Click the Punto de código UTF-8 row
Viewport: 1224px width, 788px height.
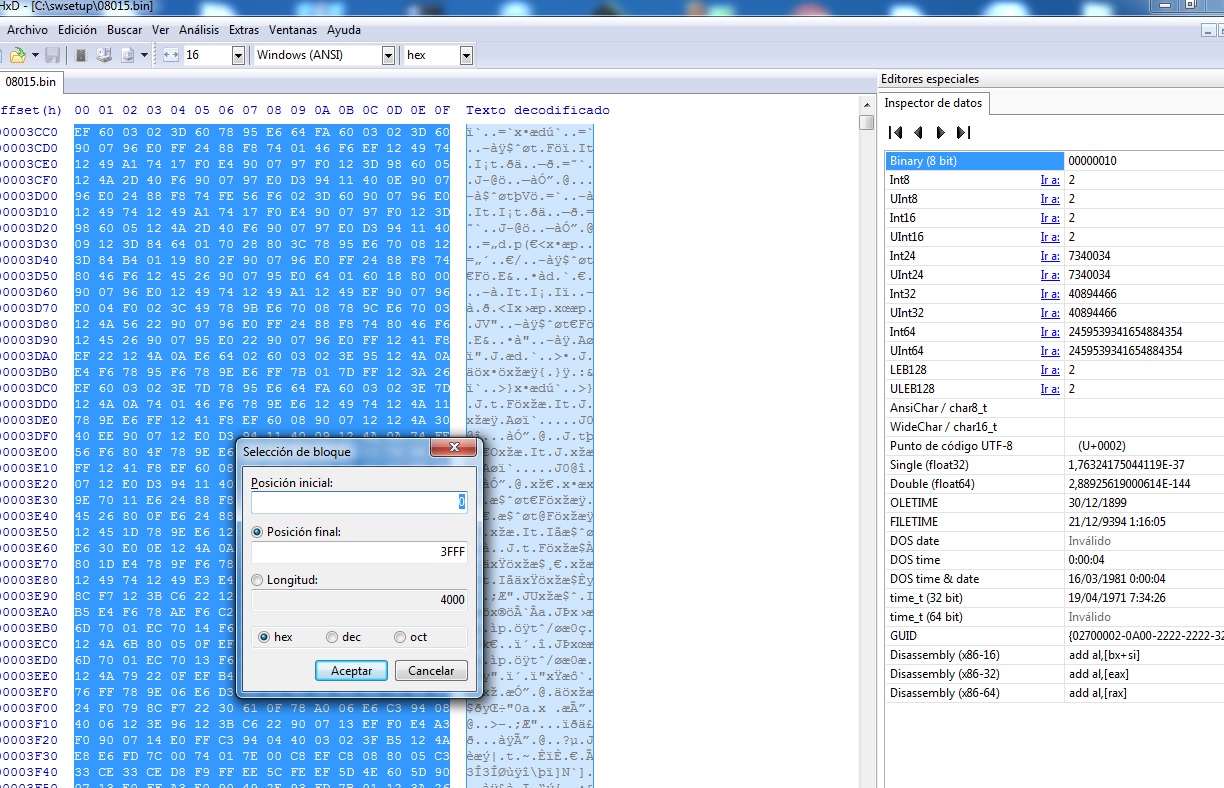tap(1055, 446)
